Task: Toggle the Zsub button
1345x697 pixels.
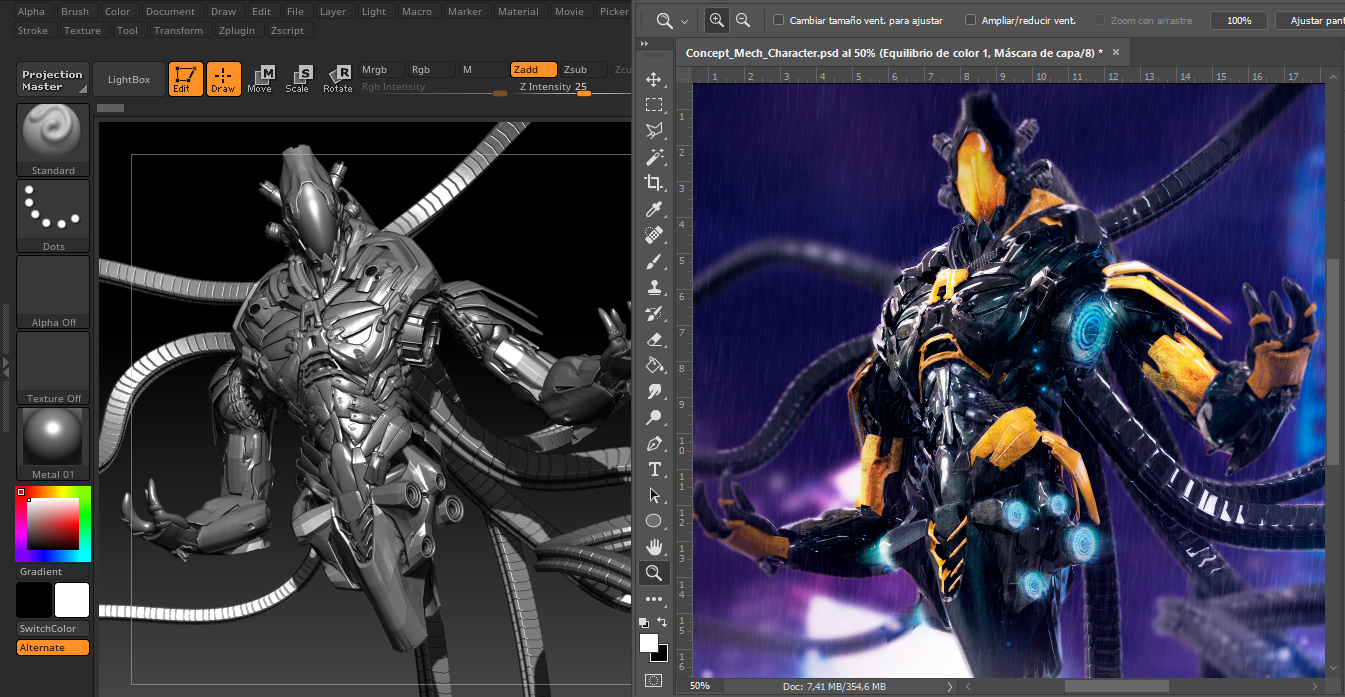Action: pyautogui.click(x=584, y=69)
